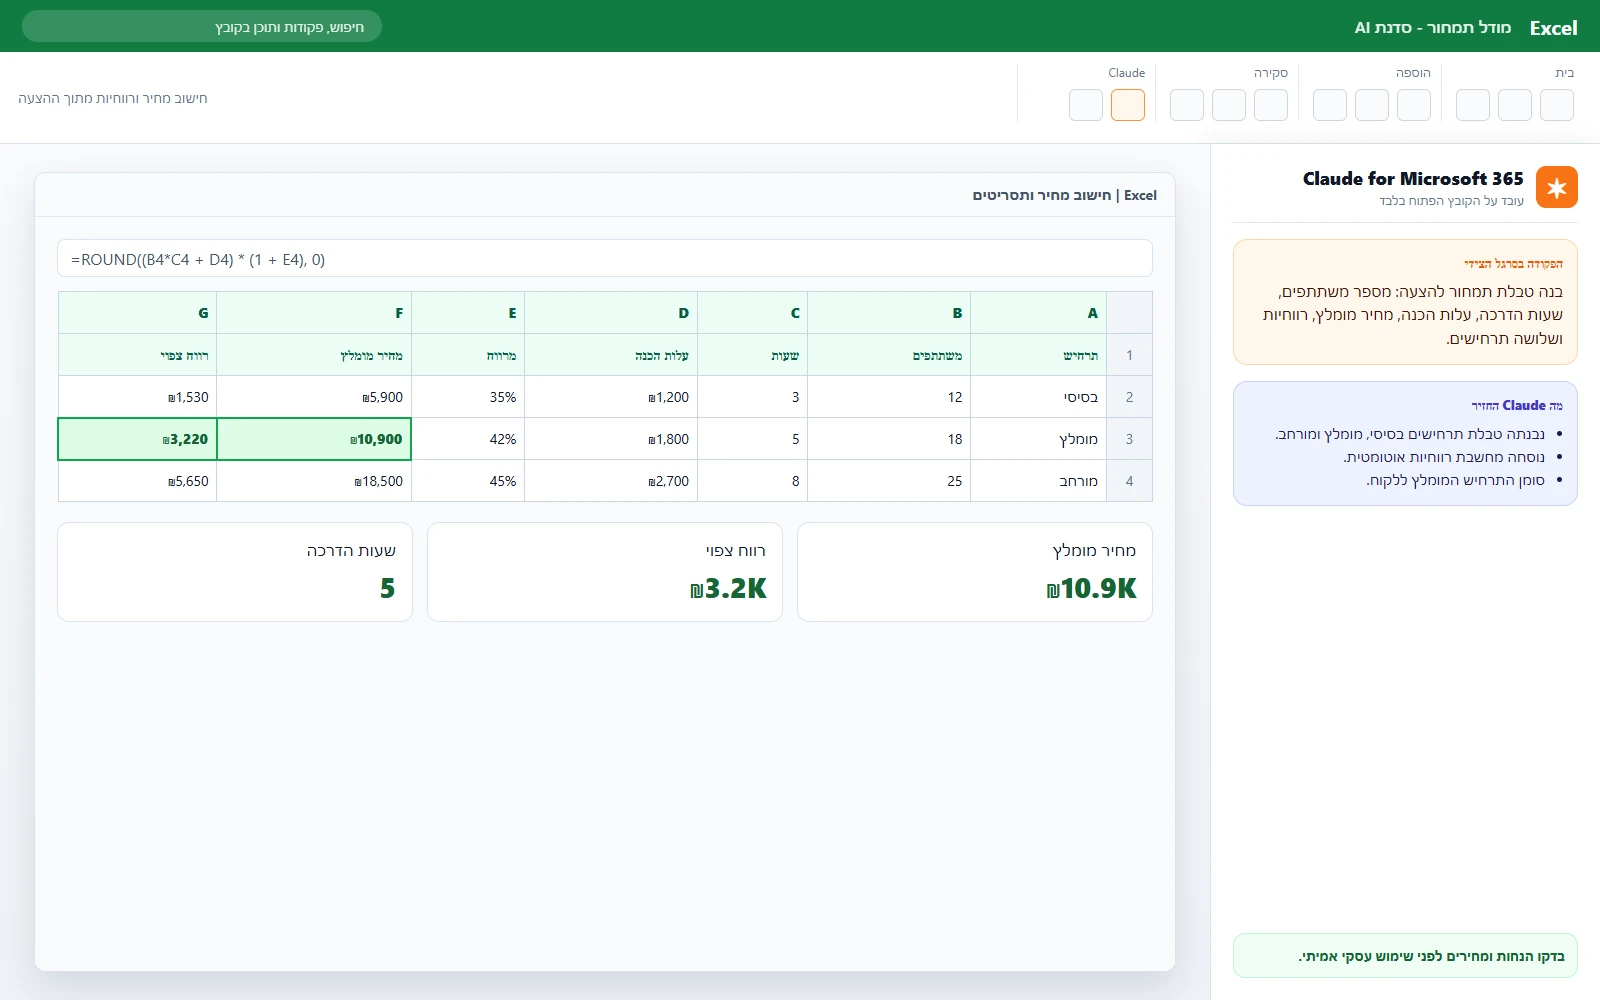Select the cell showing ₪2,700

[x=611, y=481]
